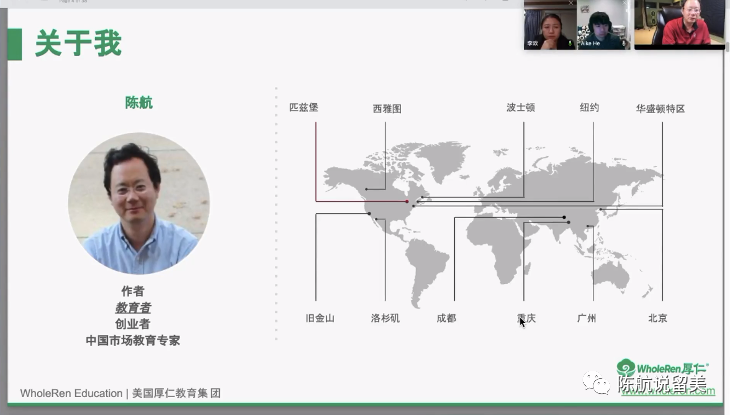Viewport: 730px width, 416px height.
Task: Click the 匹兹堡 city label
Action: pyautogui.click(x=303, y=107)
